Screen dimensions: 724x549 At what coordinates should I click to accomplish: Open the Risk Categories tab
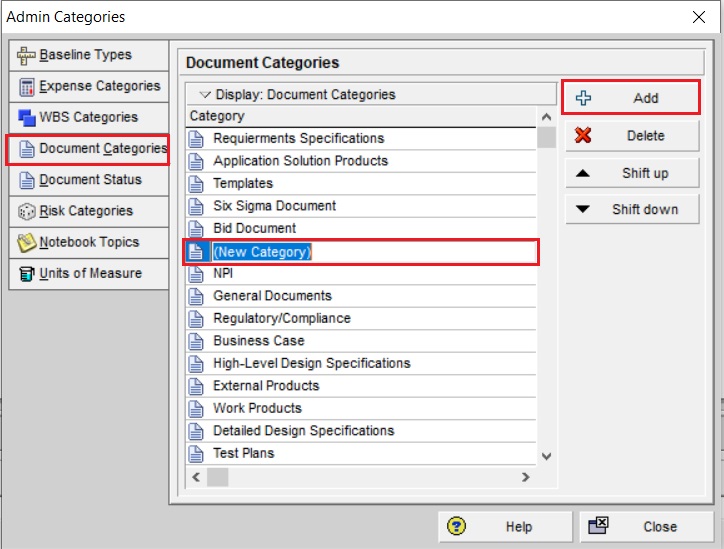tap(86, 211)
